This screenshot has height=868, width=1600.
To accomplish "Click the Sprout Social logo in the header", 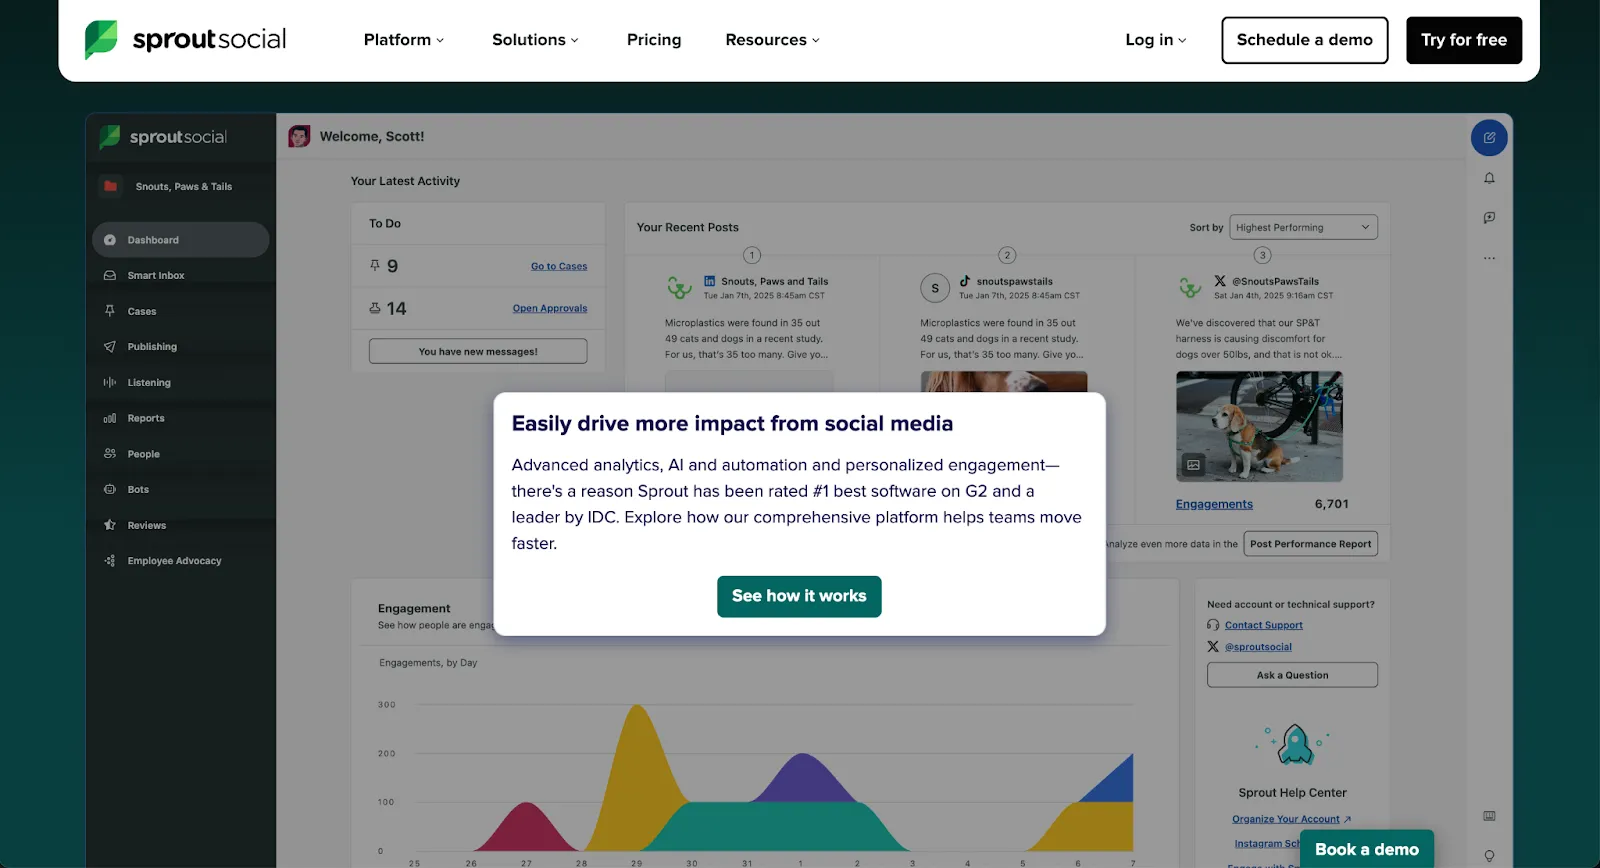I will [x=186, y=40].
